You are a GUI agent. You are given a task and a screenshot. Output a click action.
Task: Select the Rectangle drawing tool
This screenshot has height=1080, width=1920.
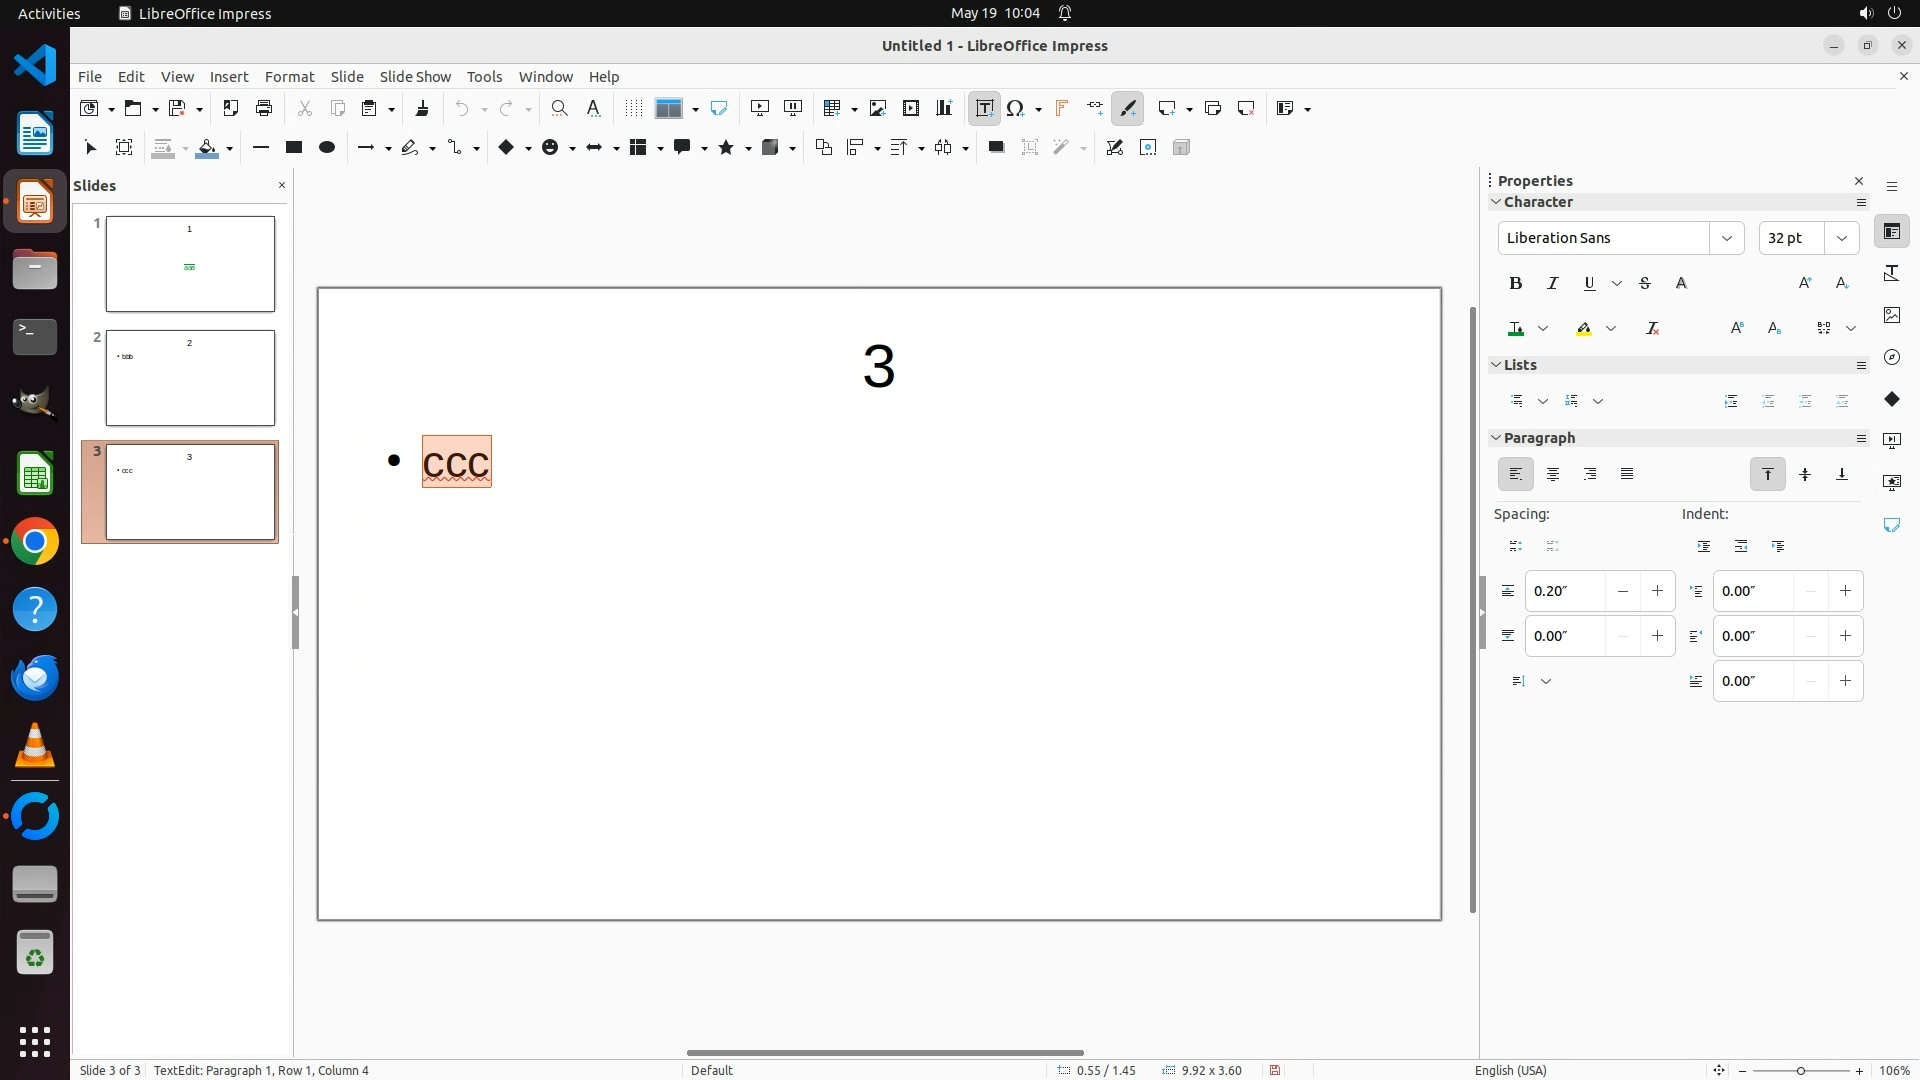pyautogui.click(x=293, y=147)
